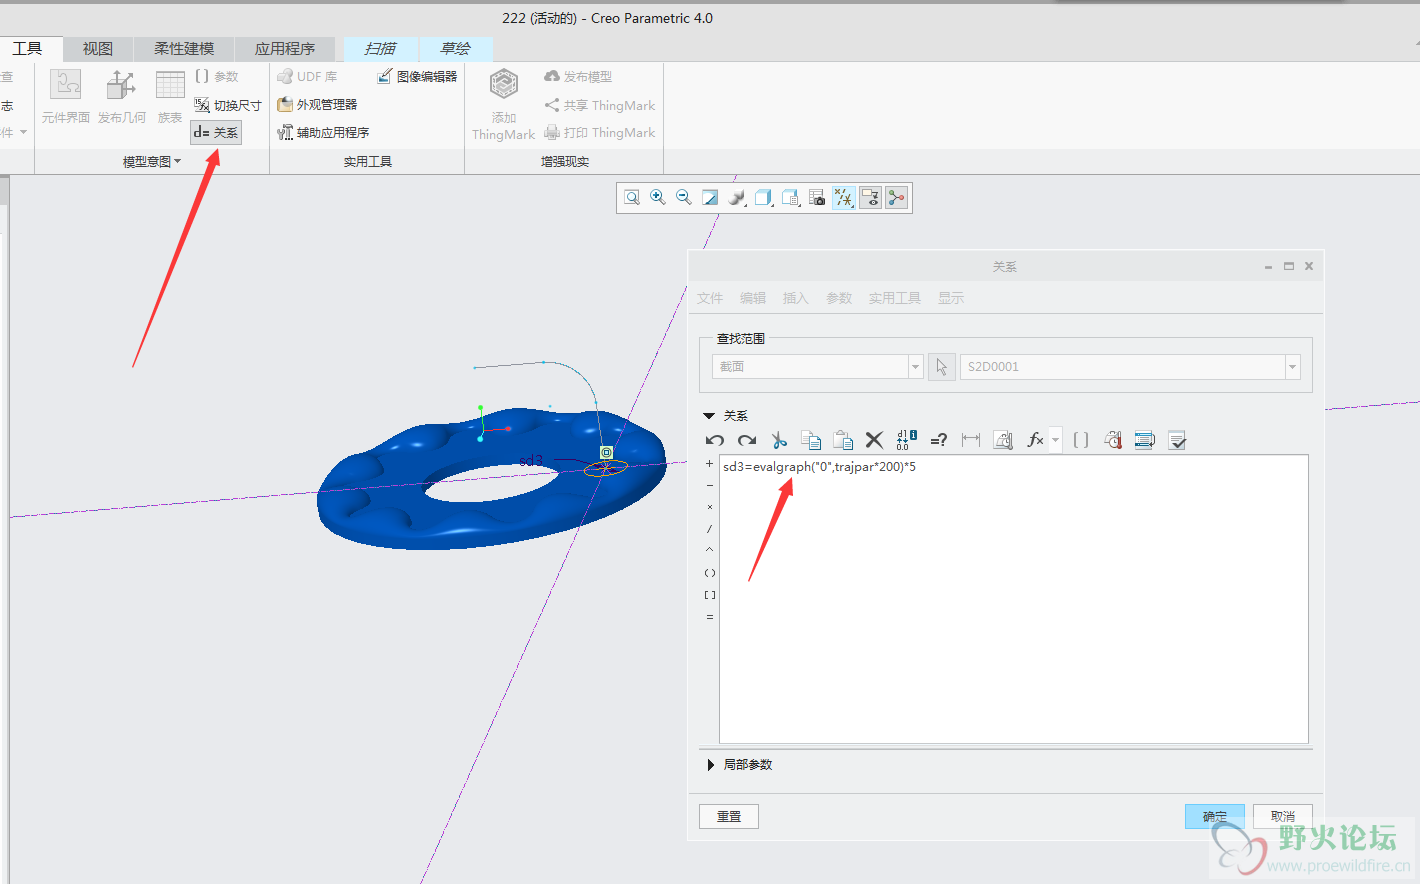Image resolution: width=1420 pixels, height=884 pixels.
Task: Open the 参数 parameters tool in ribbon
Action: click(x=217, y=76)
